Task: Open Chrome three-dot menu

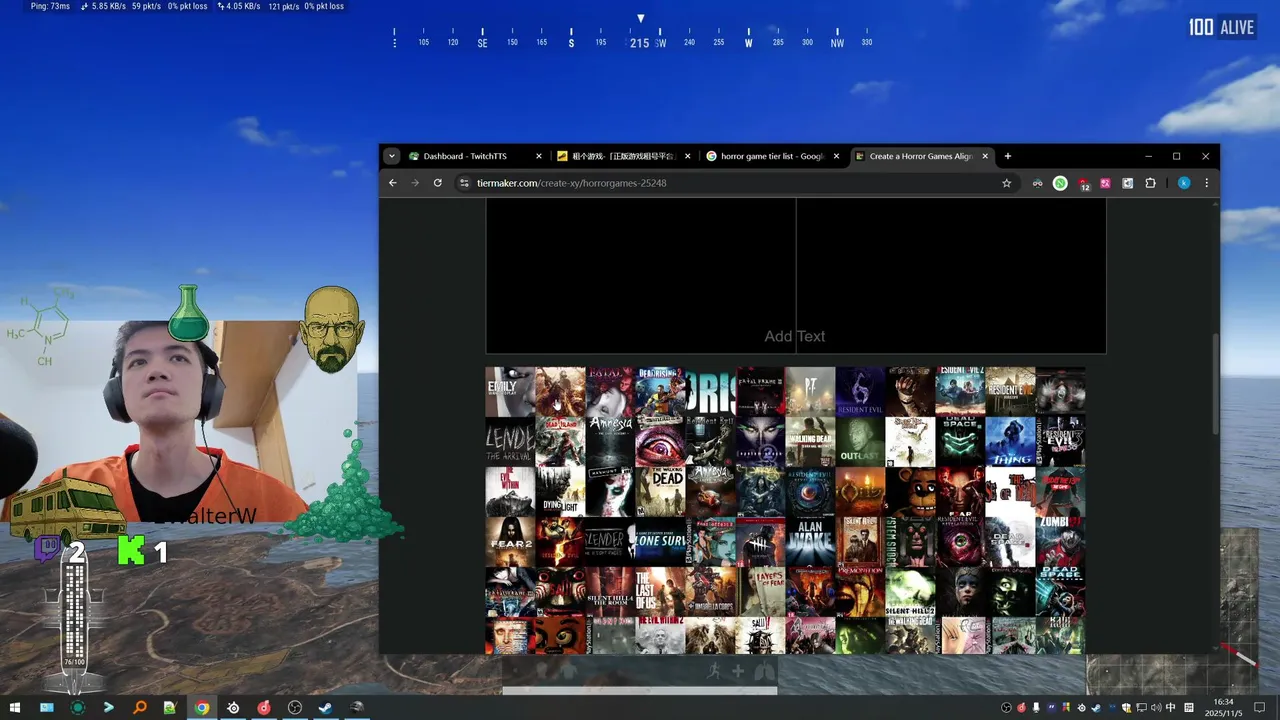Action: [1207, 183]
